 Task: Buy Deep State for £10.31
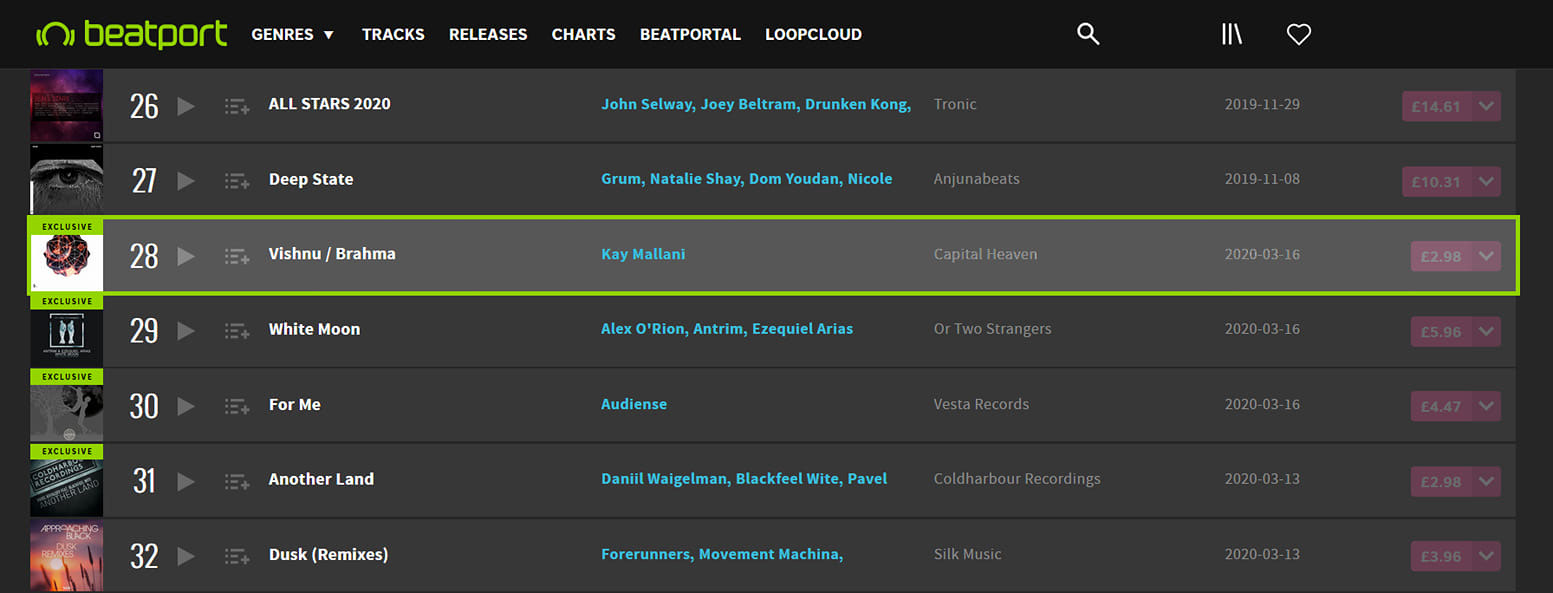tap(1436, 181)
